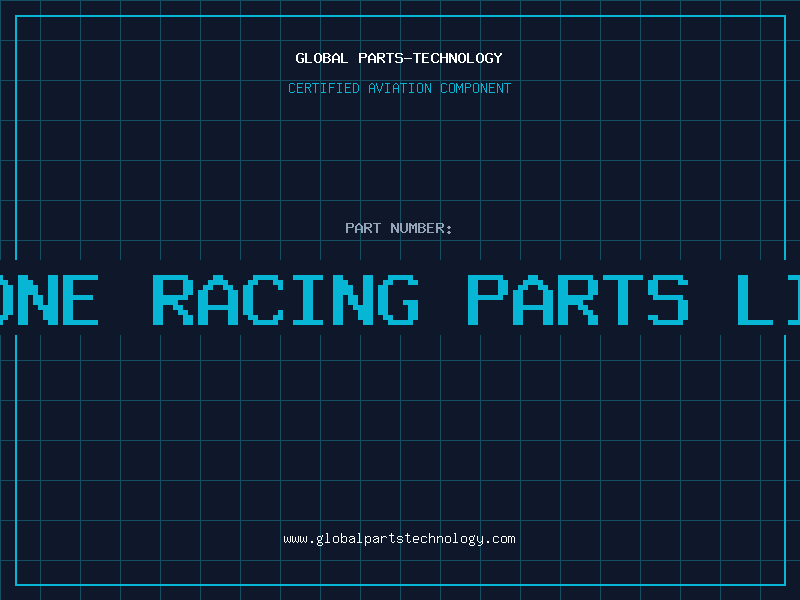Click the word RACING in the banner
800x600 pixels.
point(286,300)
